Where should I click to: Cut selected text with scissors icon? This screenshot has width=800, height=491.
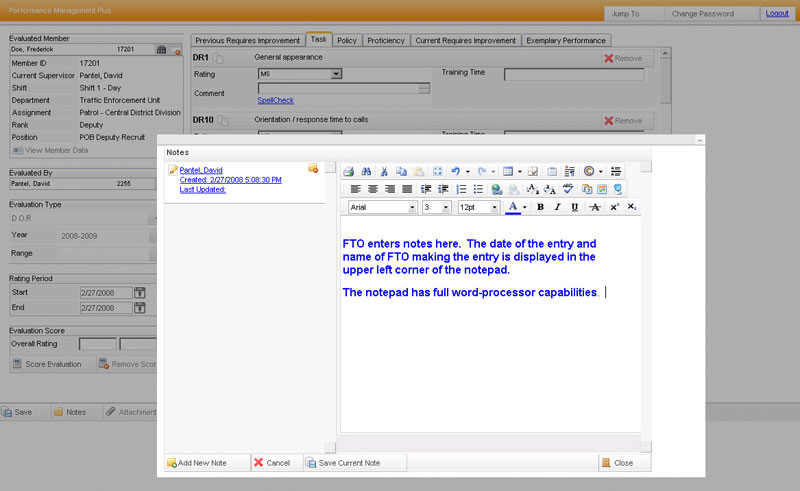[384, 171]
